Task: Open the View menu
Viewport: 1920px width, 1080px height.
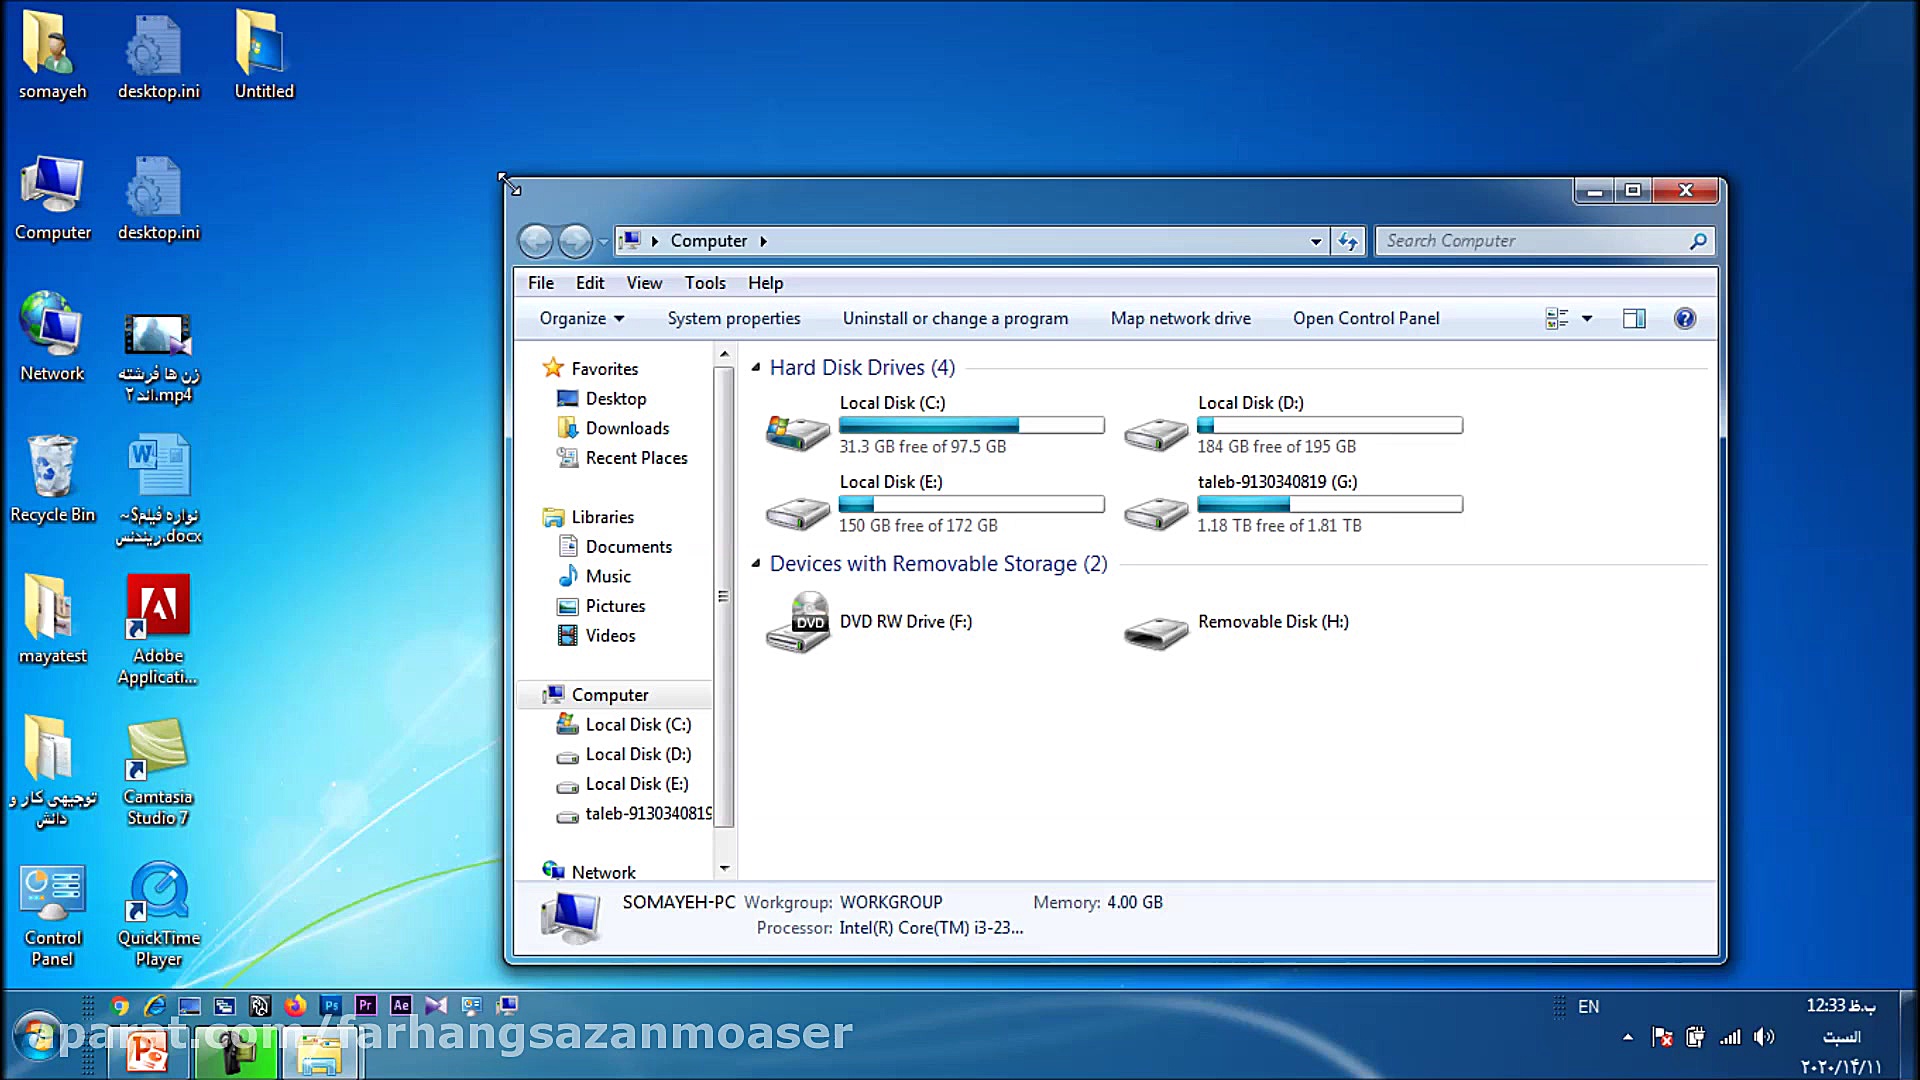Action: tap(643, 283)
